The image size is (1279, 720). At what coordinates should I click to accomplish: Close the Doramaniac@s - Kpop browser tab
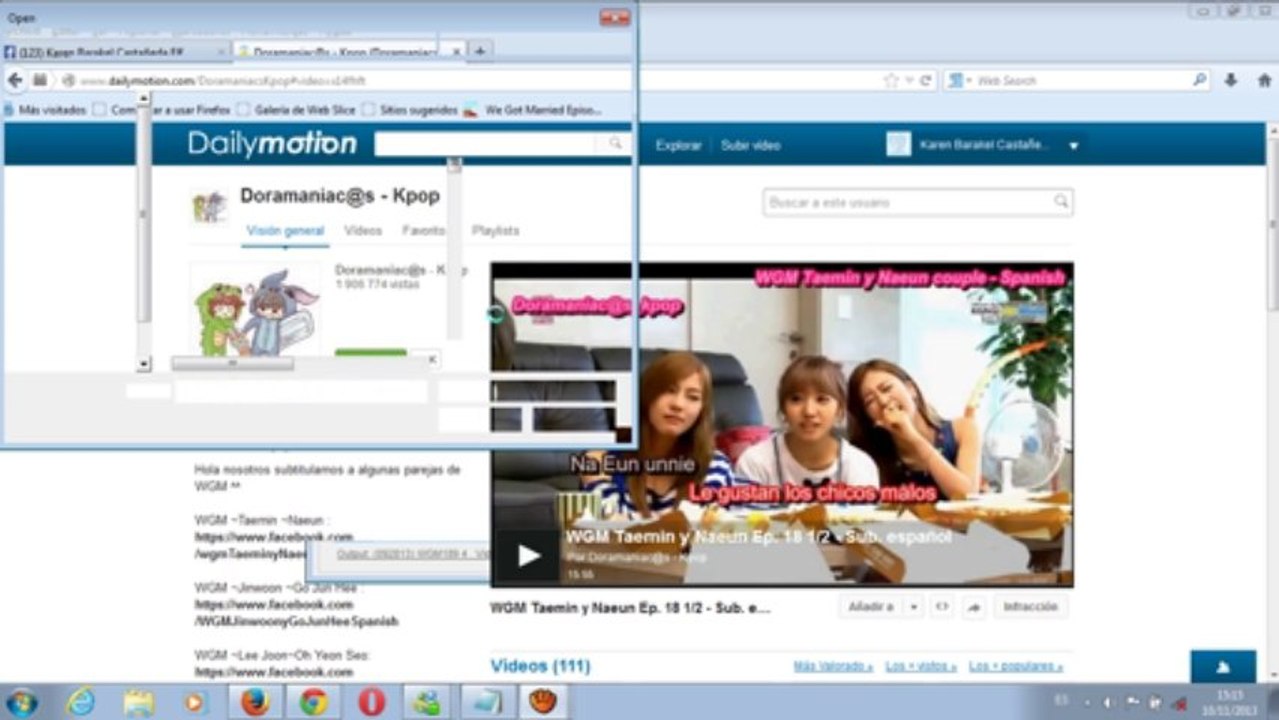click(457, 51)
